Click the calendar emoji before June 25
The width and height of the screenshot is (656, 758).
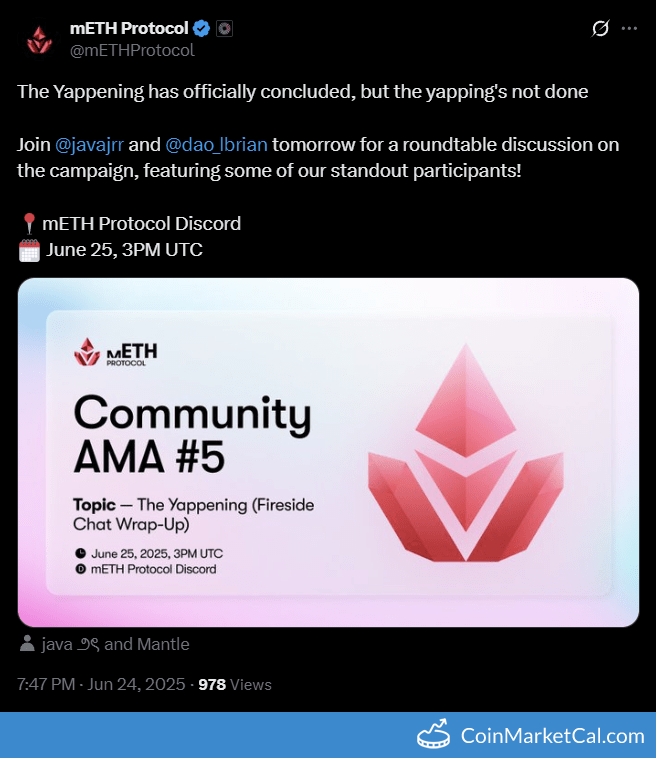29,250
